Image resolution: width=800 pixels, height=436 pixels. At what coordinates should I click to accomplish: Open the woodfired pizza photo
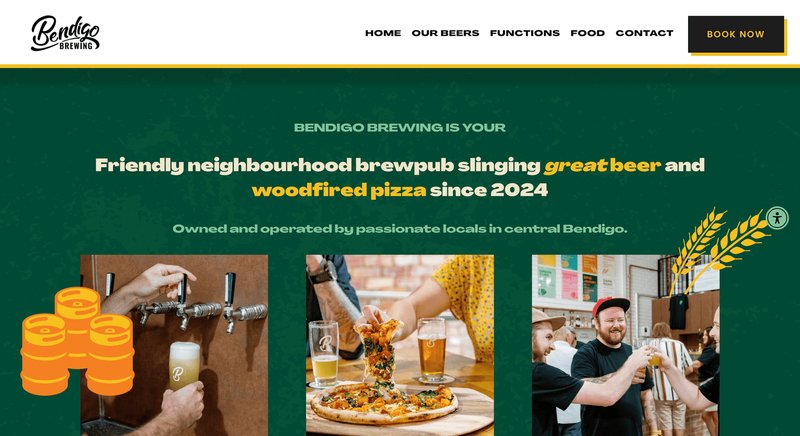pyautogui.click(x=399, y=345)
